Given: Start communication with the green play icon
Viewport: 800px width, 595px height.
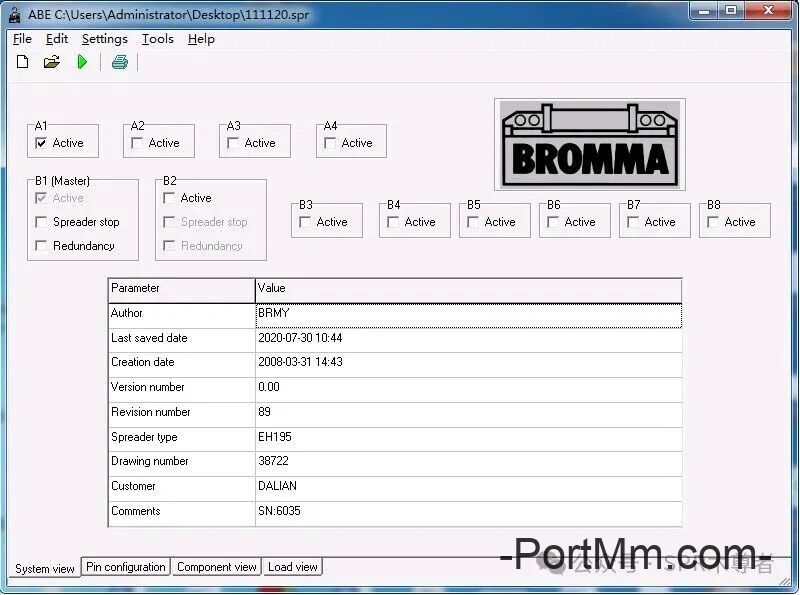Looking at the screenshot, I should click(x=84, y=61).
